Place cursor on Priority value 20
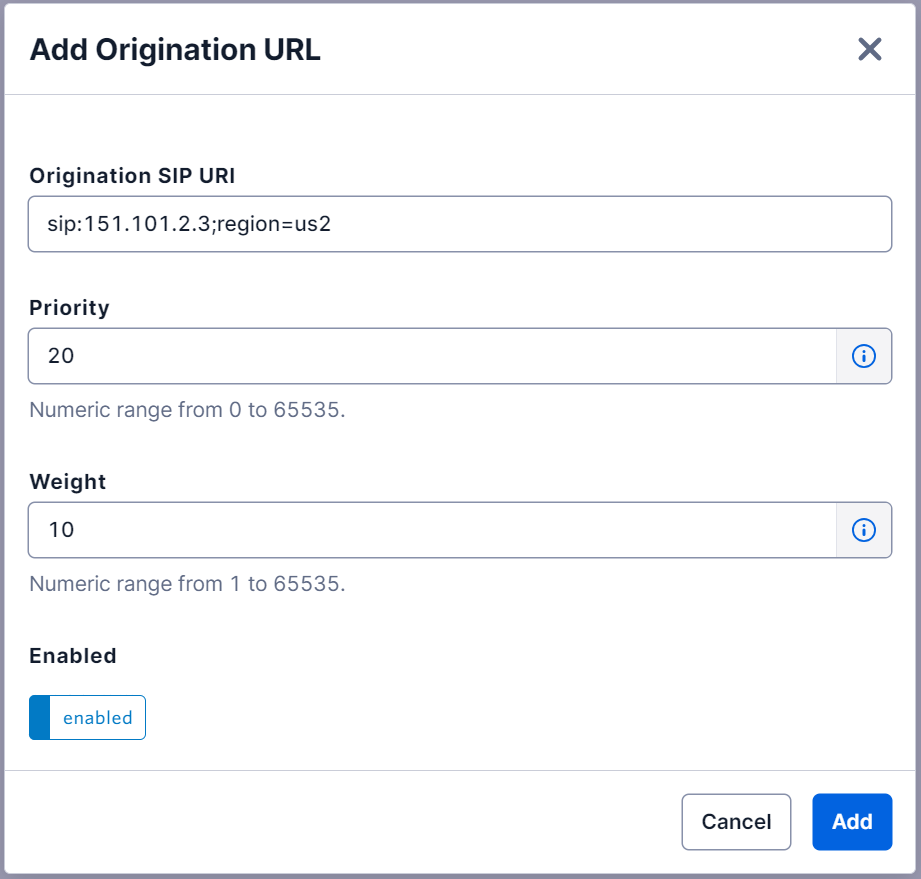Image resolution: width=921 pixels, height=879 pixels. (61, 356)
